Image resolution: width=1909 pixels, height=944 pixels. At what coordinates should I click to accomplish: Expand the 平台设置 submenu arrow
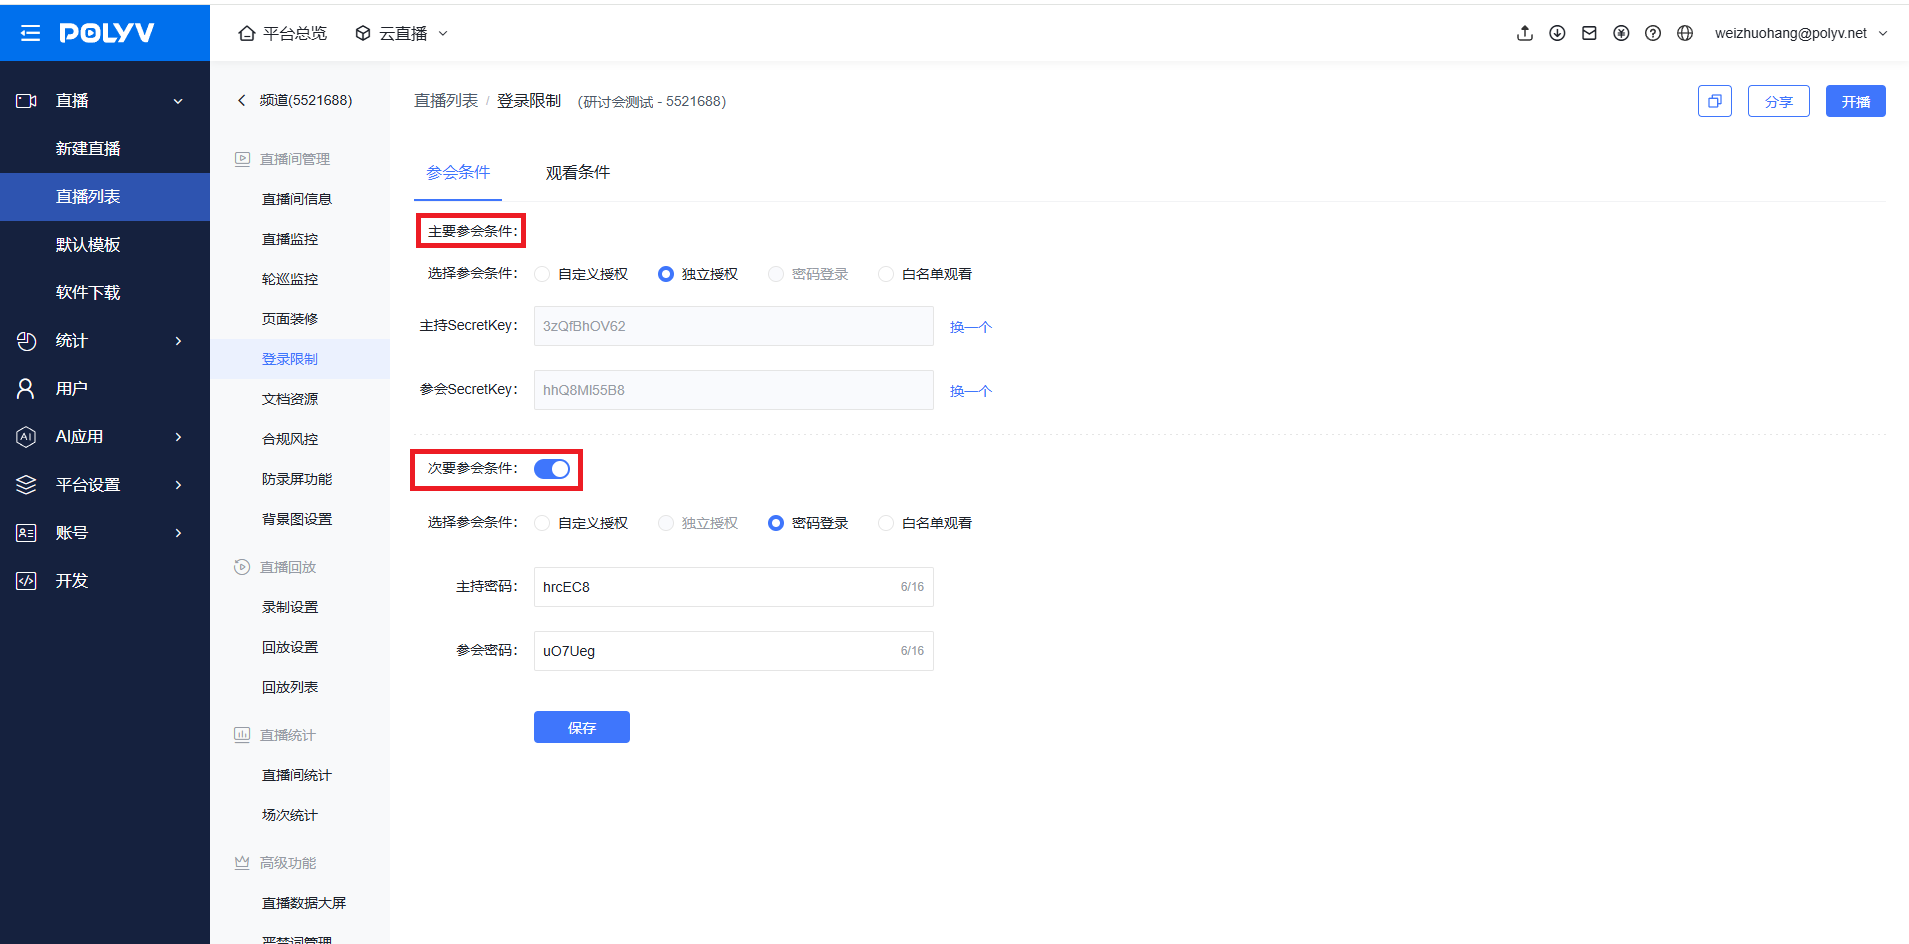[x=178, y=485]
